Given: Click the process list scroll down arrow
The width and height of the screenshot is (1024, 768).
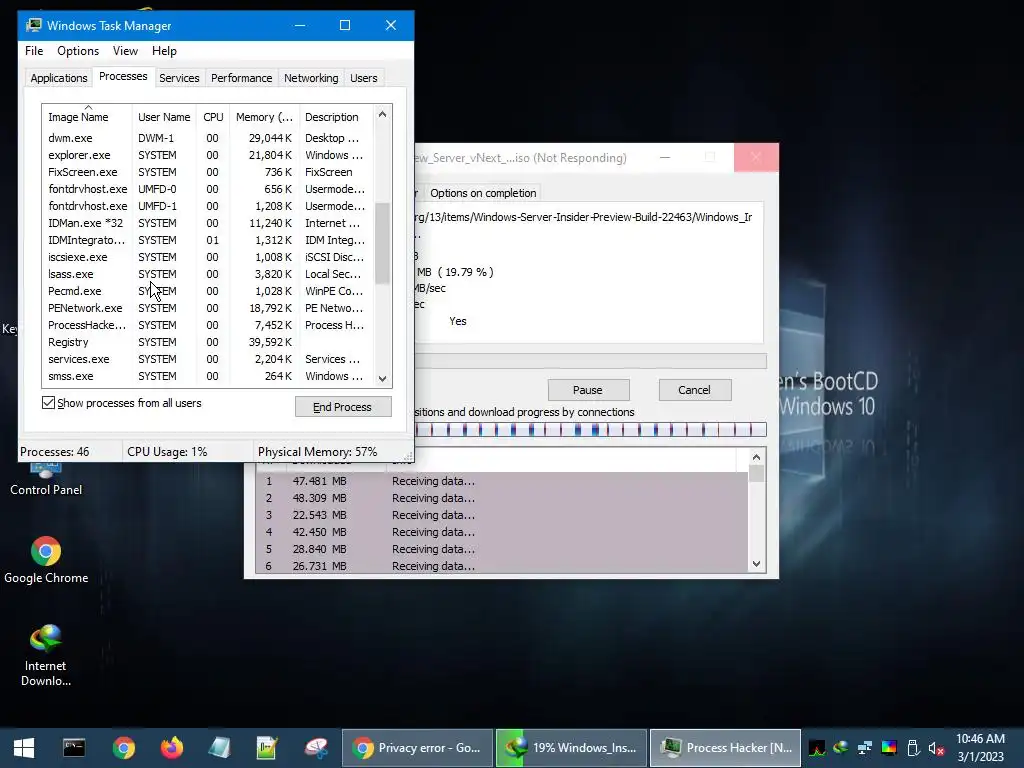Looking at the screenshot, I should 383,379.
